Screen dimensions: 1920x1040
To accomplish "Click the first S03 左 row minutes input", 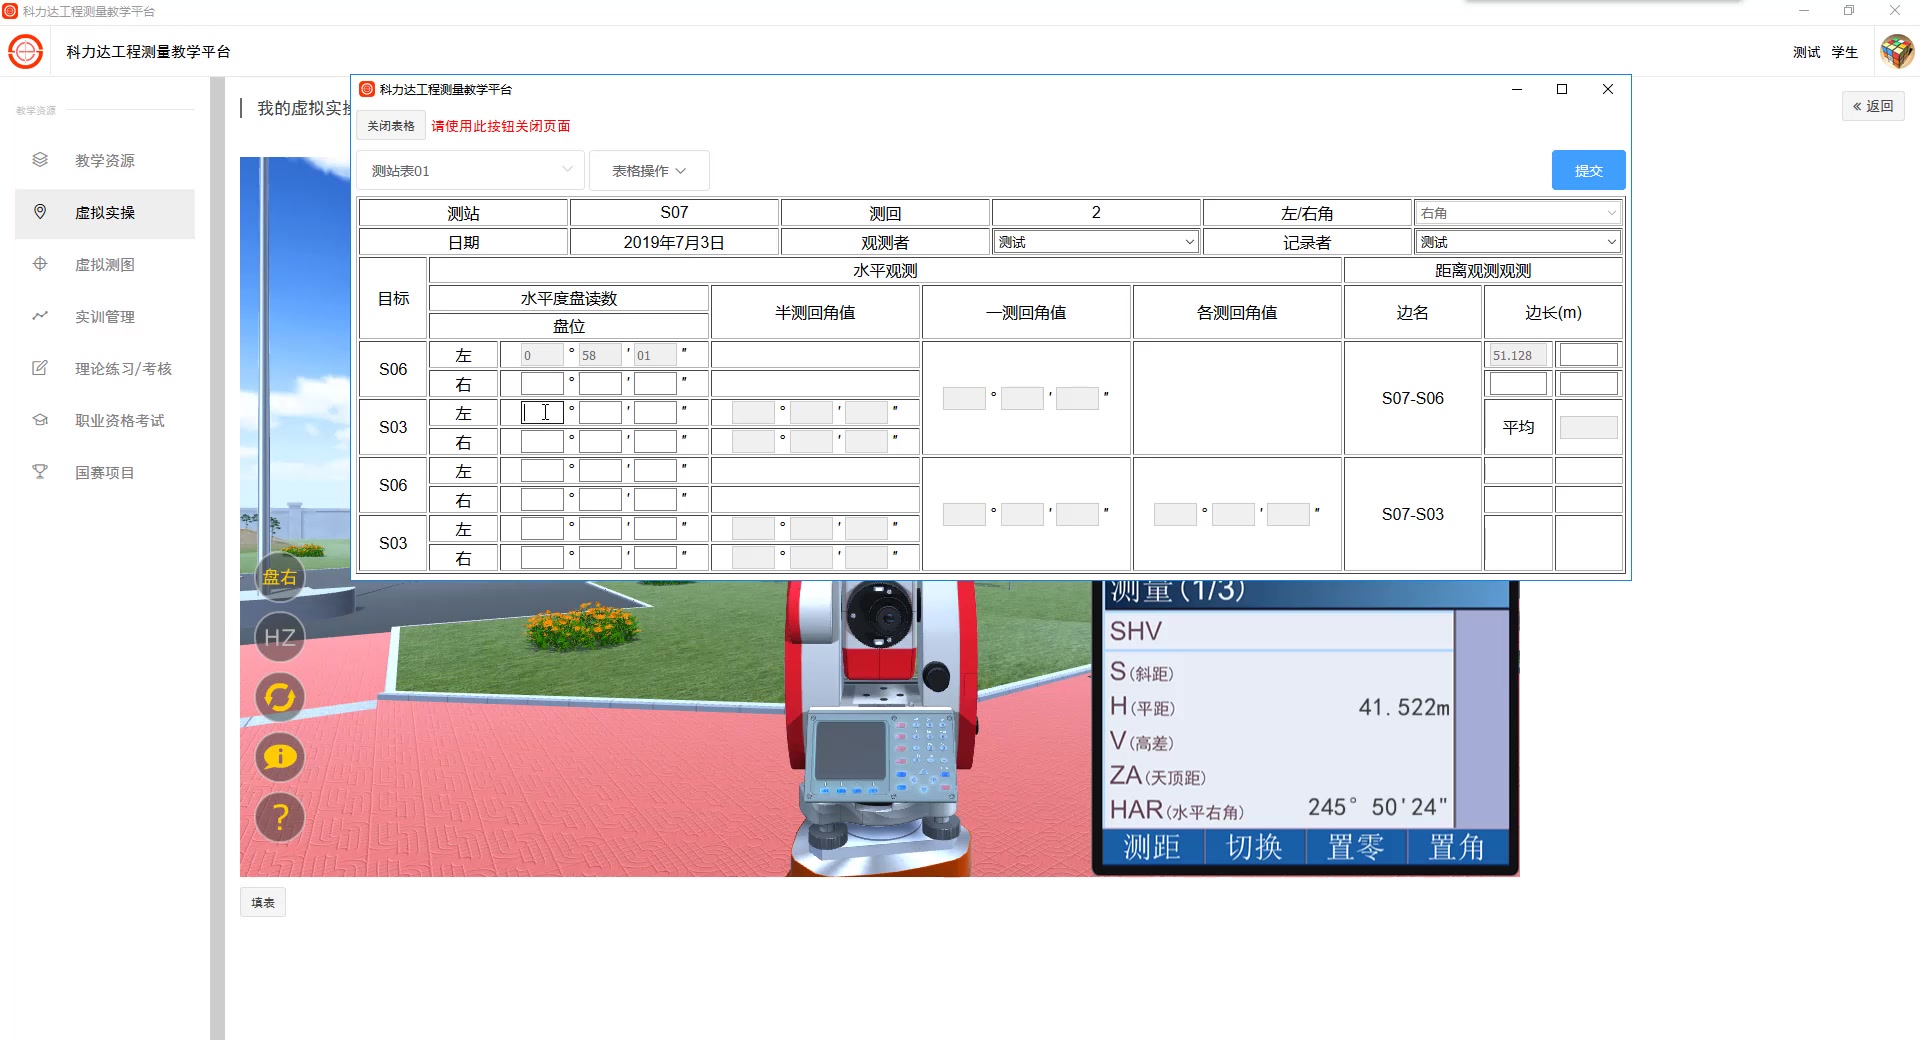I will tap(600, 413).
